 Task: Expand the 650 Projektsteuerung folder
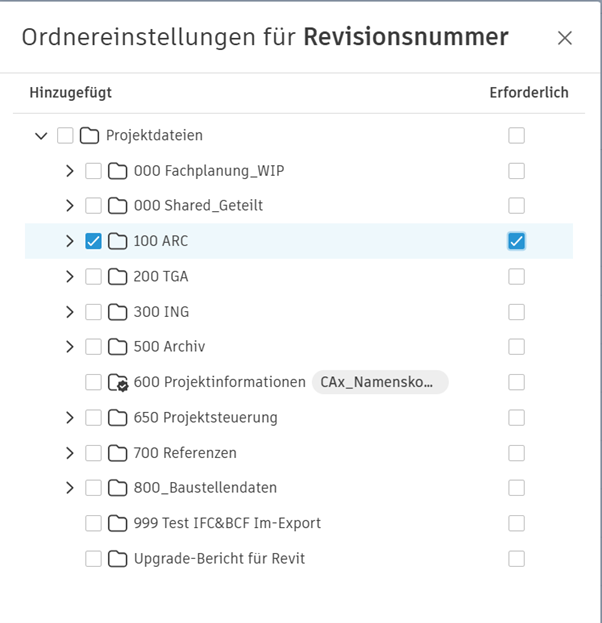pos(69,417)
